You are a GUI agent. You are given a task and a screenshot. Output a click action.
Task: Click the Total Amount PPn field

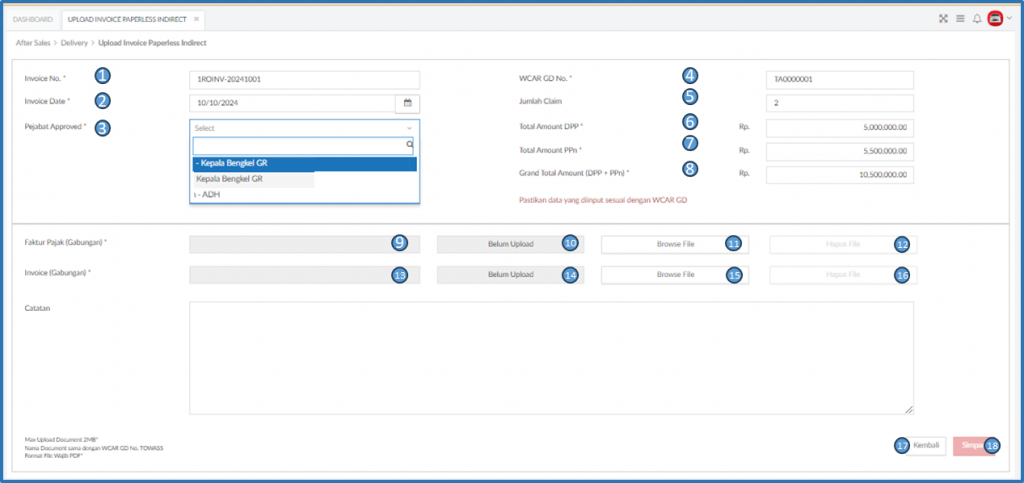840,151
